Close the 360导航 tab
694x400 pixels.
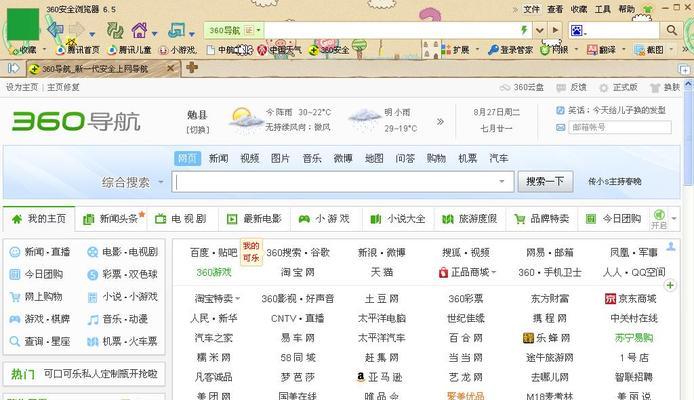[x=170, y=69]
